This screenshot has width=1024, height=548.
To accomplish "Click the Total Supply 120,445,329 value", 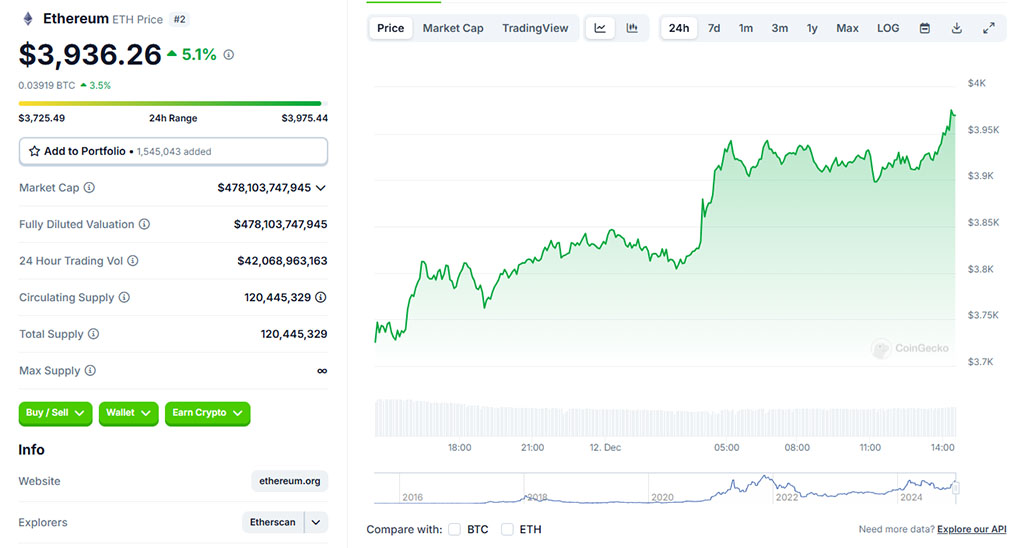I will pos(294,334).
